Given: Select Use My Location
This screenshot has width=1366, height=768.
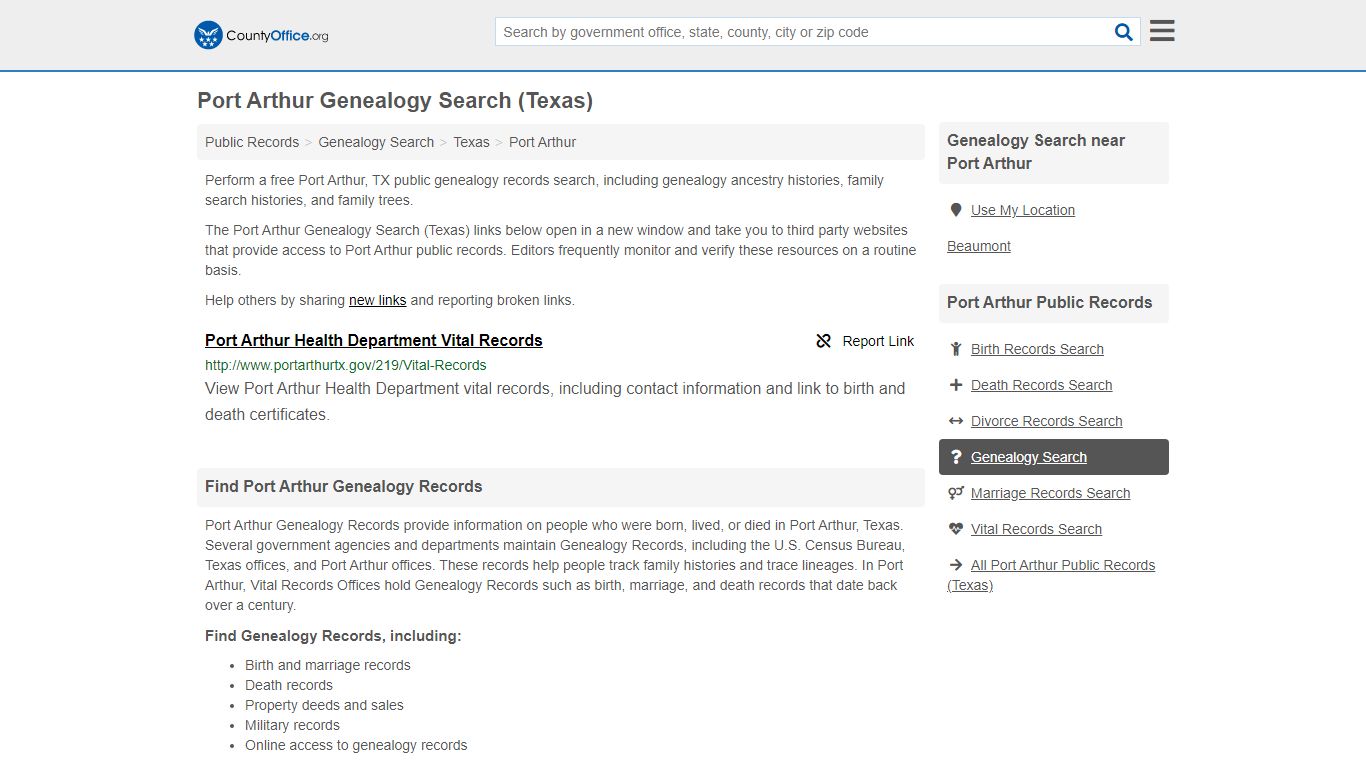Looking at the screenshot, I should (1023, 210).
